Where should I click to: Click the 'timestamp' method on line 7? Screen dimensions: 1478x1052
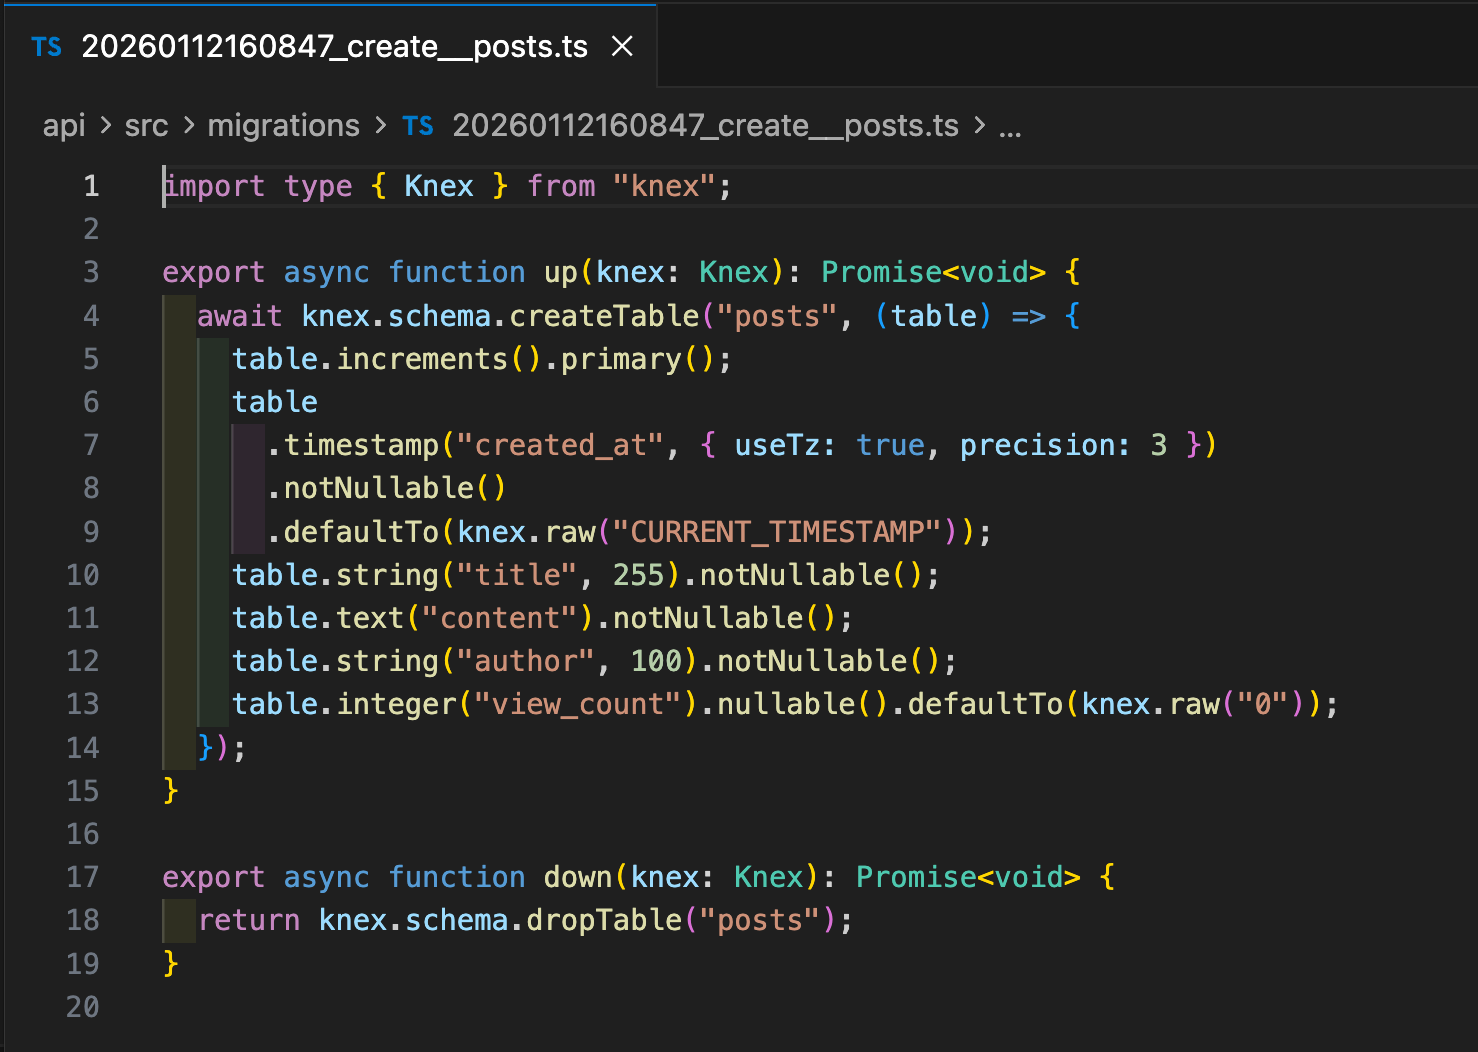[361, 445]
